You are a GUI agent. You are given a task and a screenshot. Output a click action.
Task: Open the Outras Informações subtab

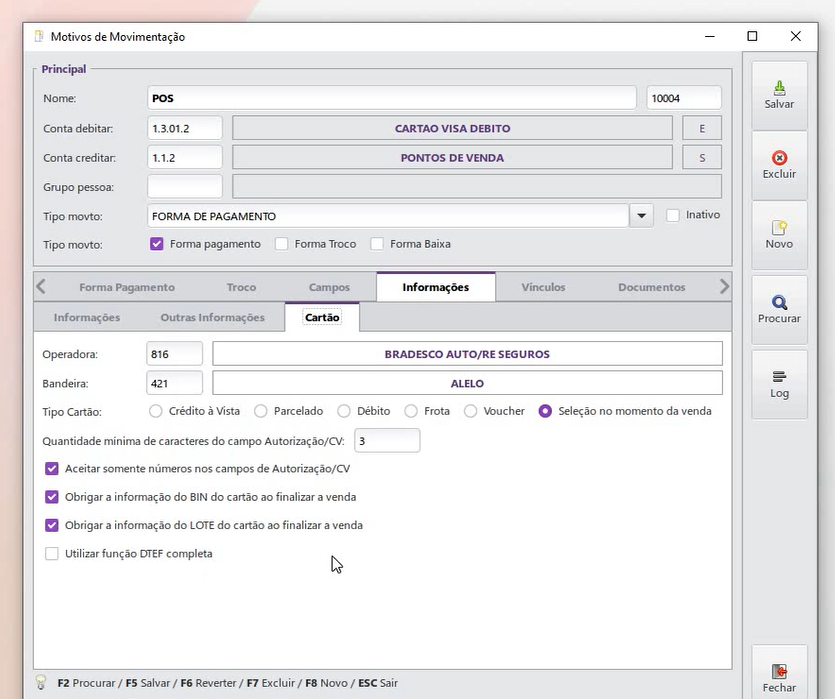(212, 318)
